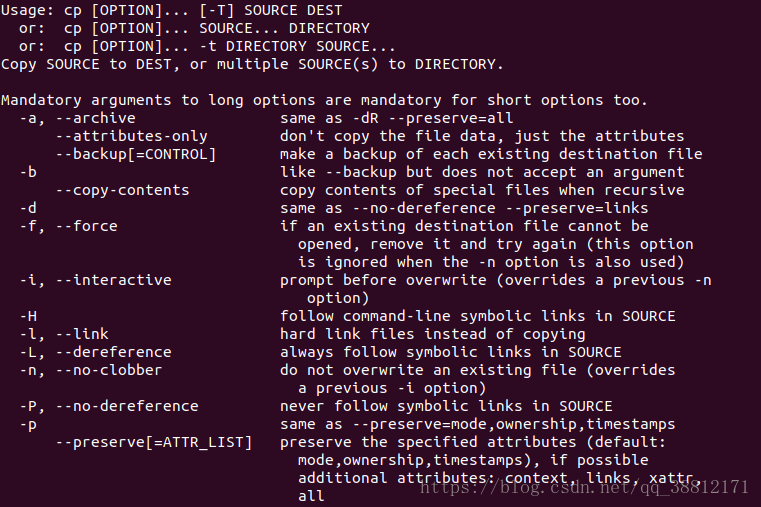
Task: Click the first Usage line of cp
Action: 172,10
